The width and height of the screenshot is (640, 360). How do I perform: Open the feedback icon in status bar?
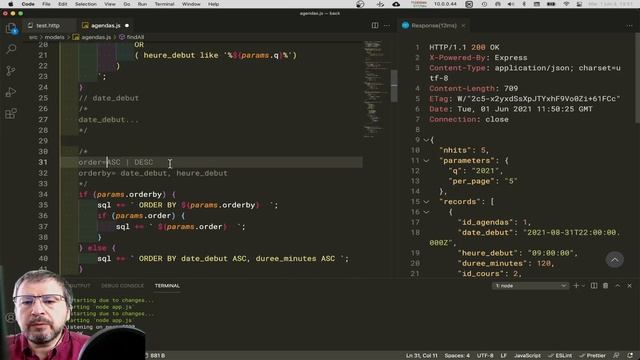pos(616,356)
